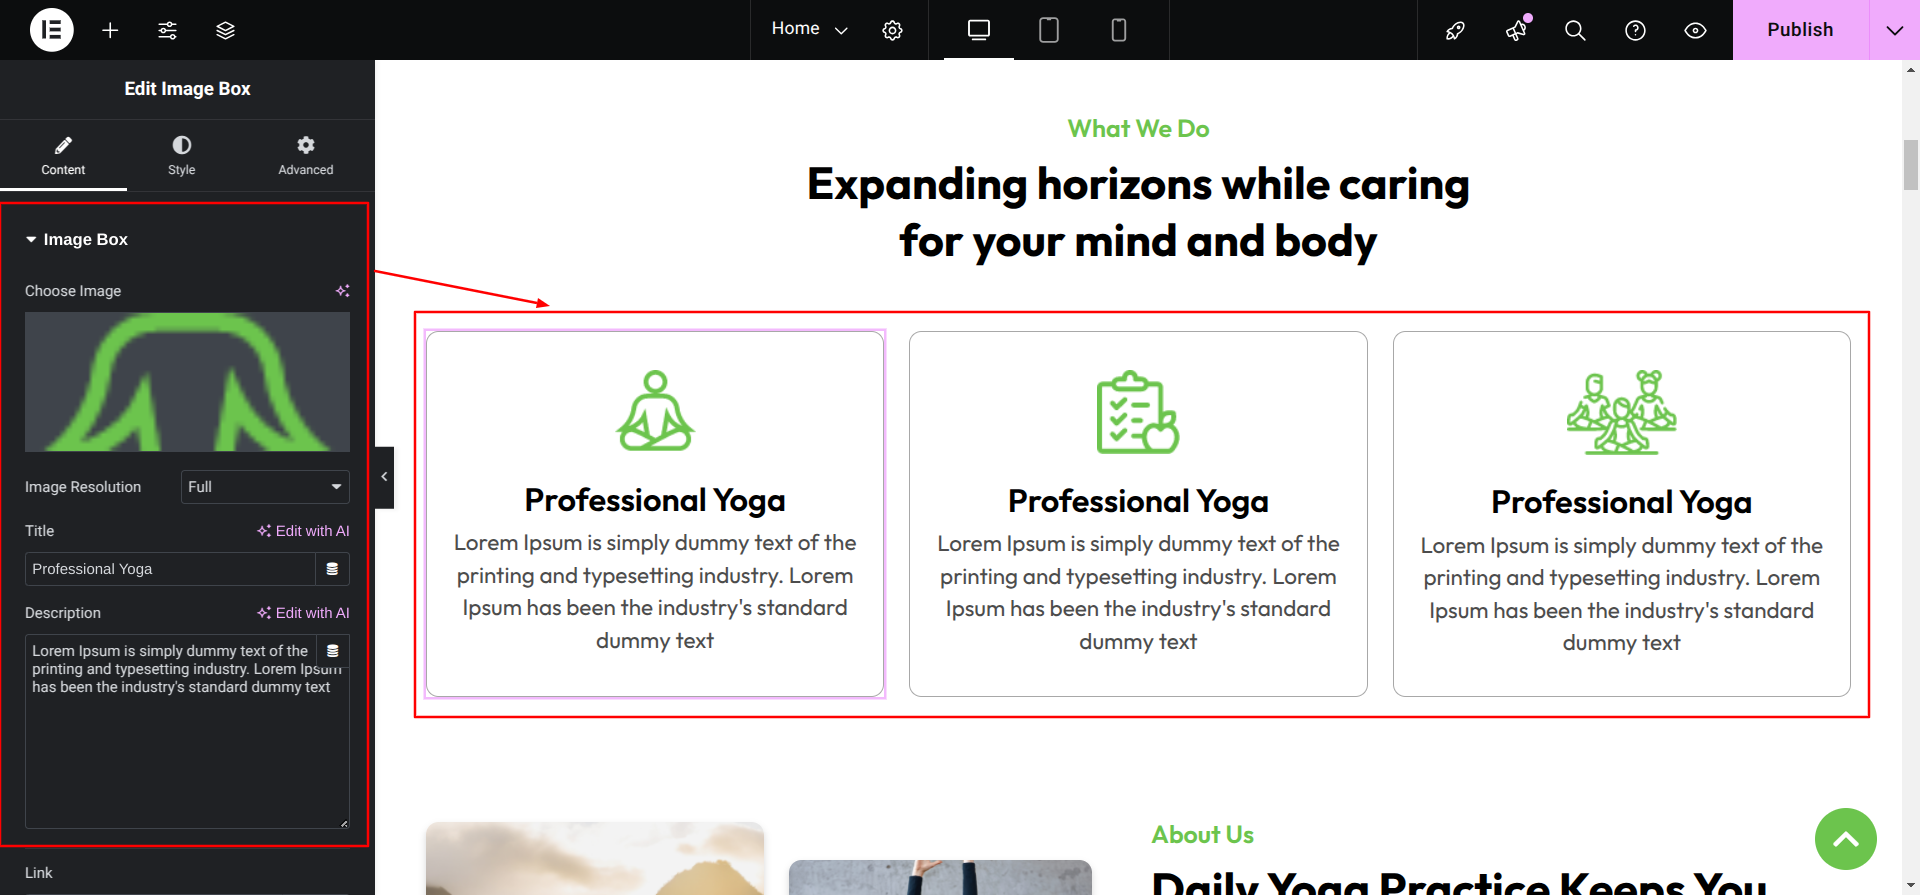Open the Structure layers icon
The image size is (1920, 895).
tap(225, 30)
